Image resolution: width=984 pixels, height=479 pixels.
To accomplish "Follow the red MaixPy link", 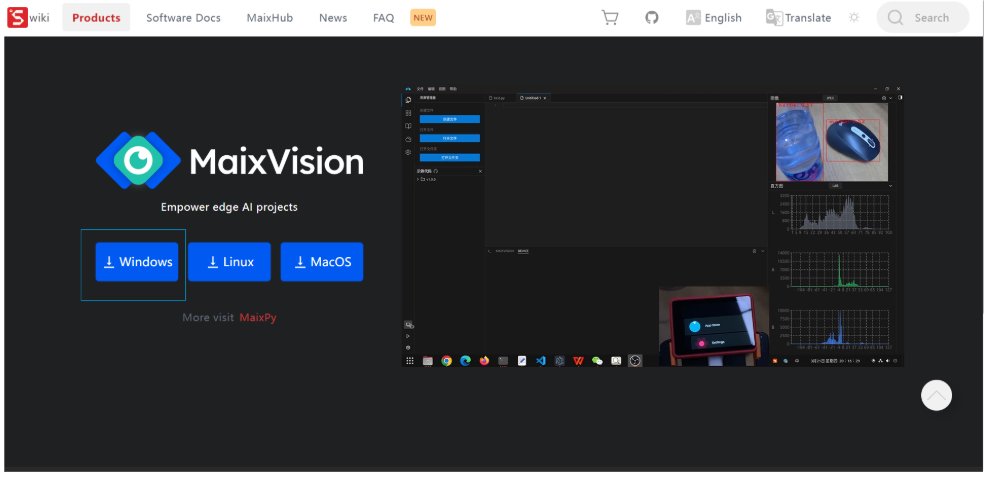I will click(258, 318).
